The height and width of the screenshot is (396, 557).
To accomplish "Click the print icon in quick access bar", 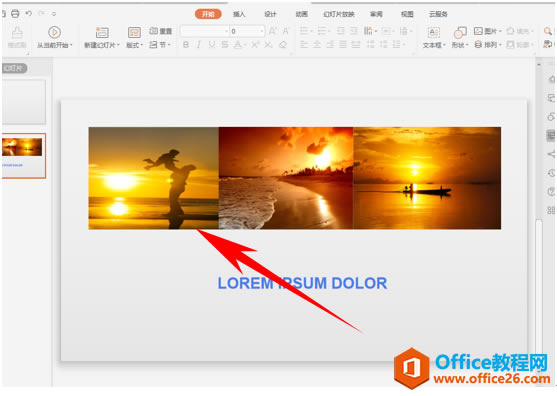I will pyautogui.click(x=15, y=13).
